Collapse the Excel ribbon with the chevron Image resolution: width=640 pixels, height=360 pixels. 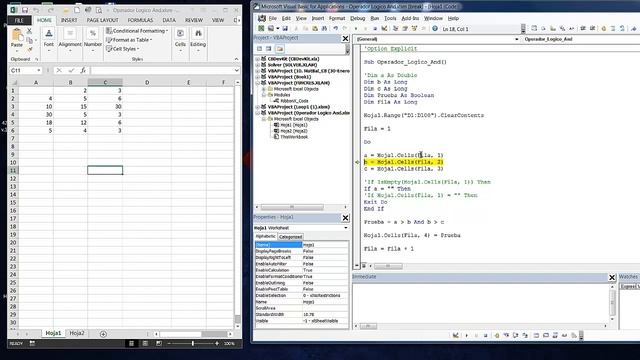click(236, 59)
